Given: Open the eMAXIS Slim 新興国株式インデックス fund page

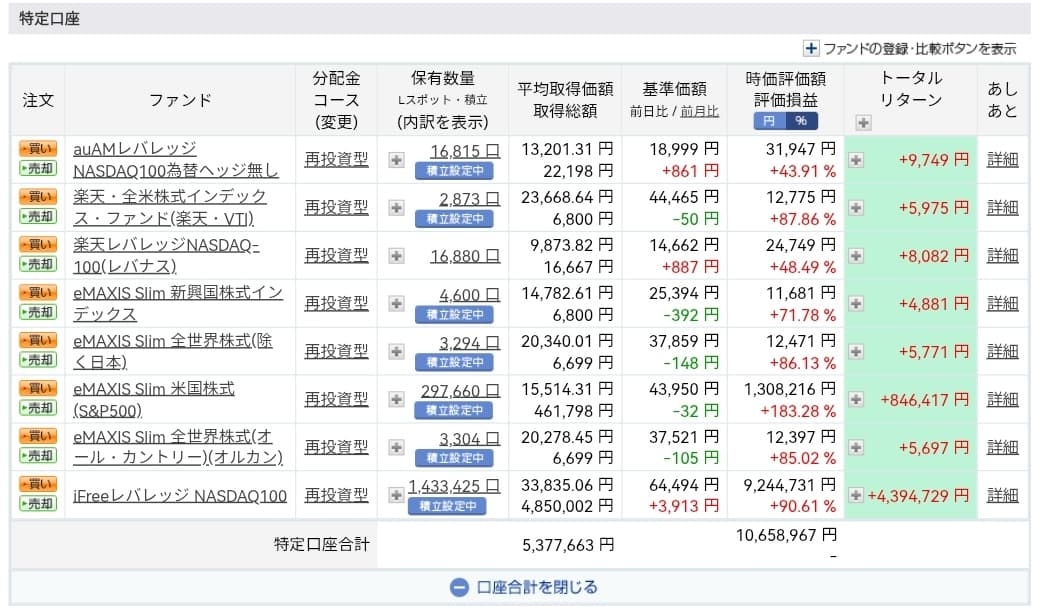Looking at the screenshot, I should 178,304.
